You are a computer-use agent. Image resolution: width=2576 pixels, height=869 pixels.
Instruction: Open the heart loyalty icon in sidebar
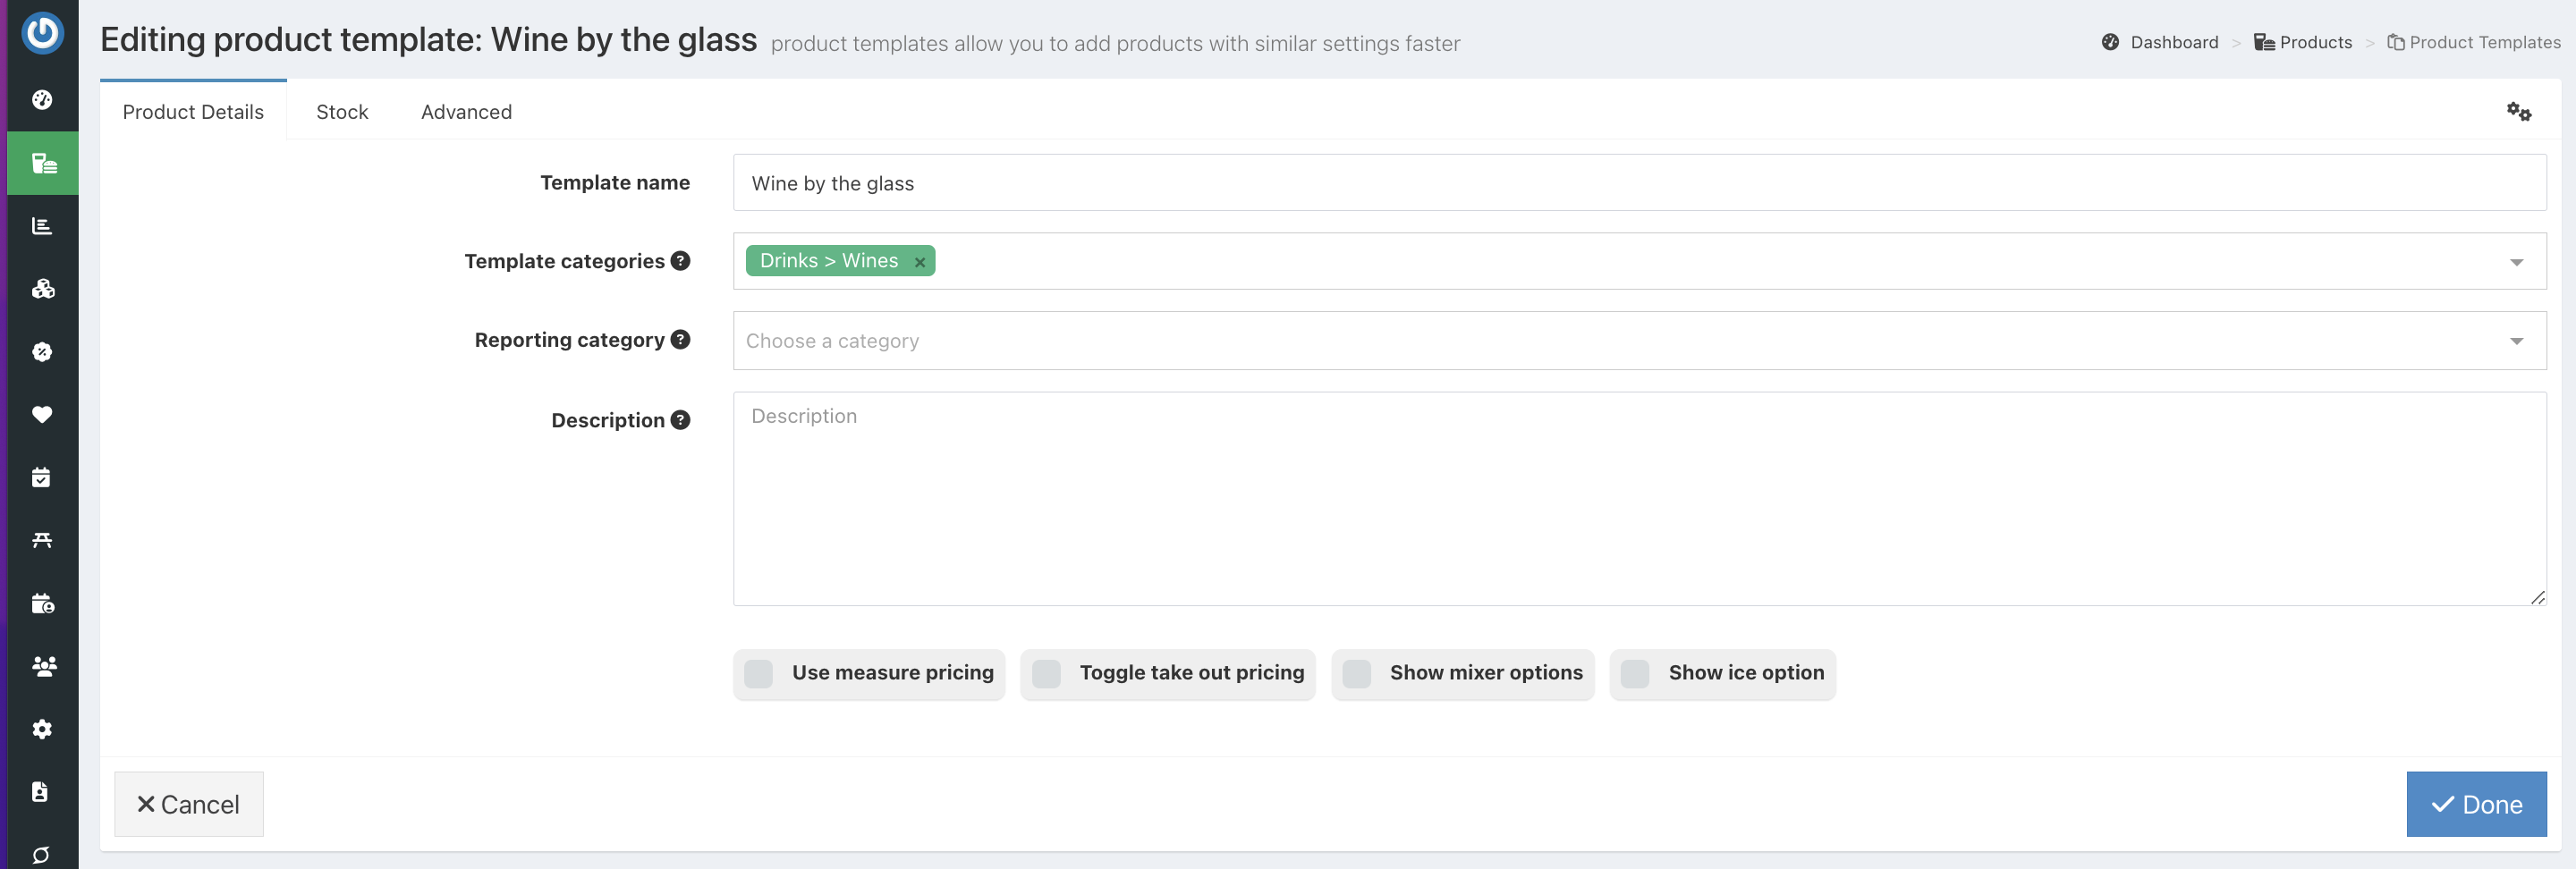(42, 414)
